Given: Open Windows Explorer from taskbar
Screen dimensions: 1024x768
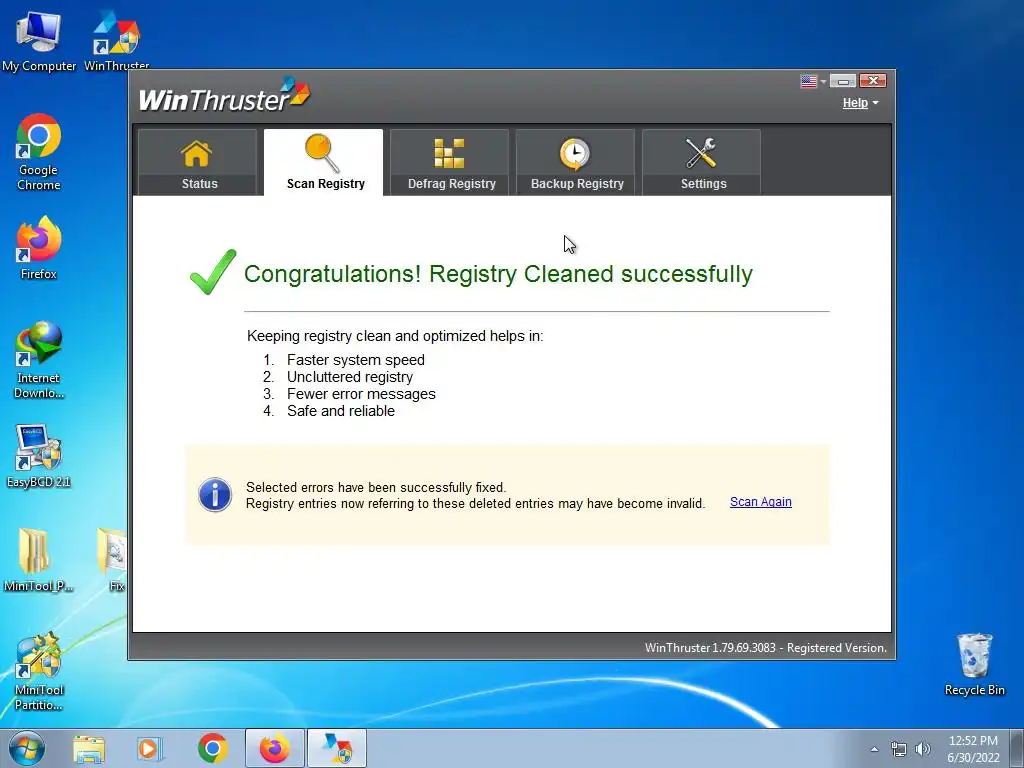Looking at the screenshot, I should pos(89,748).
